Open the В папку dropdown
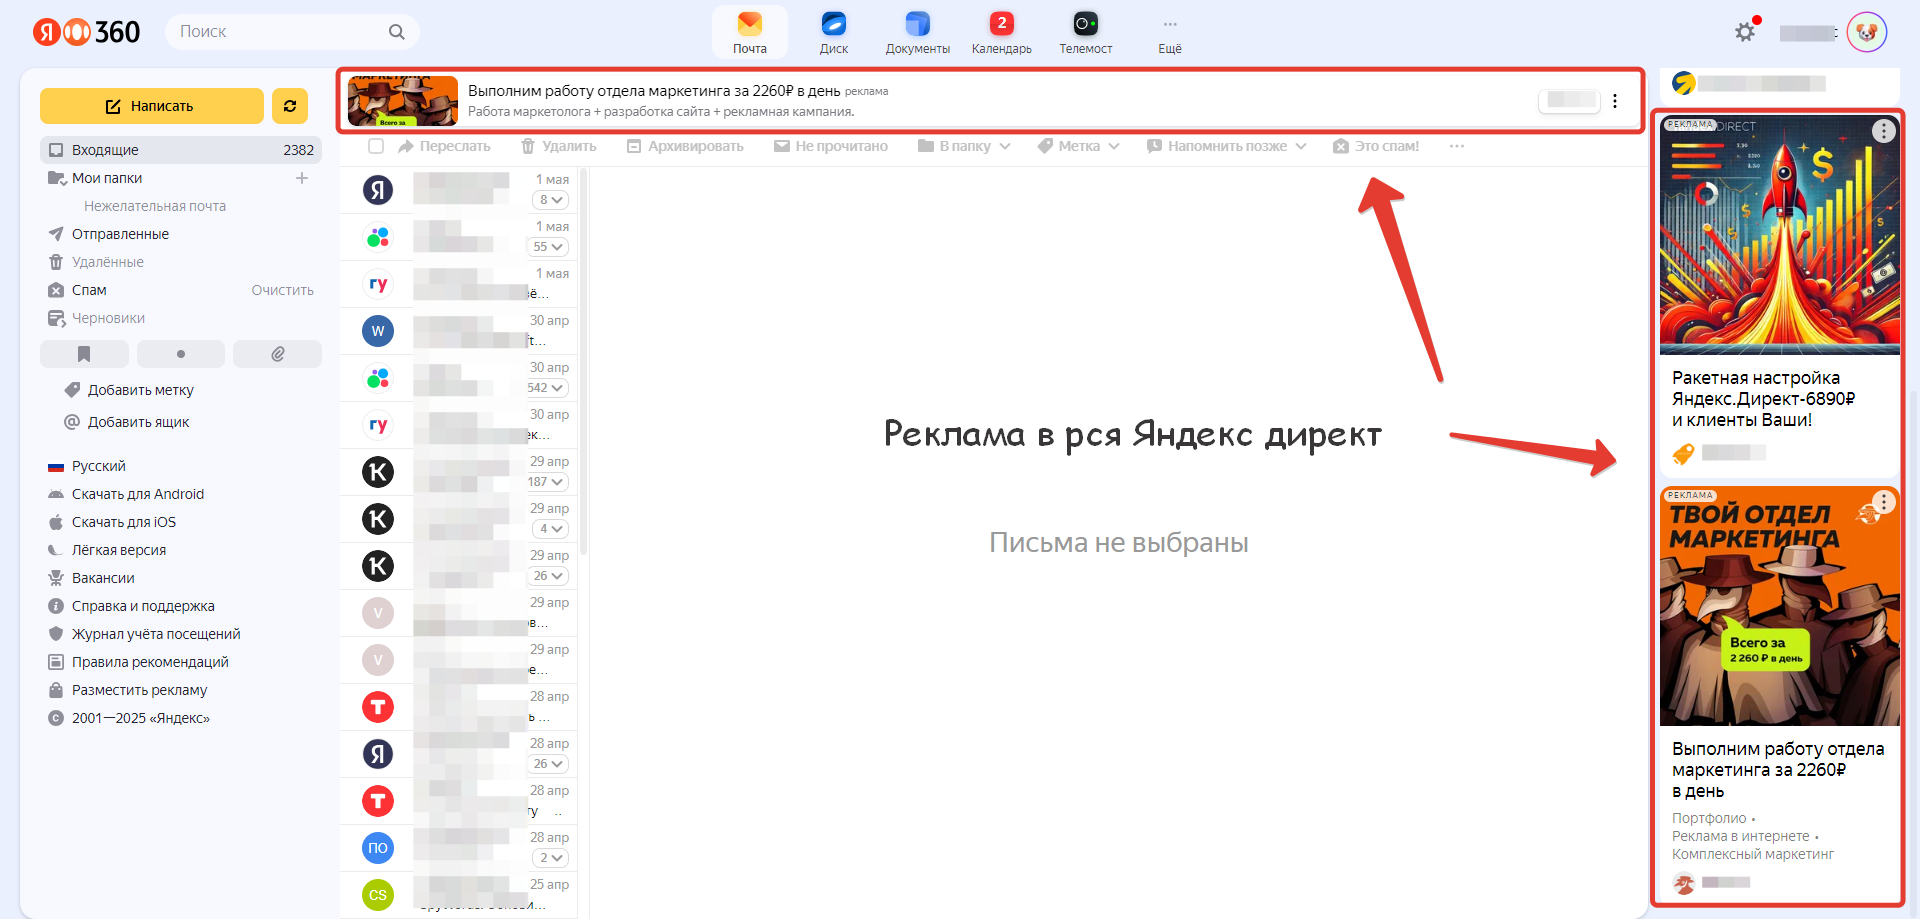1920x919 pixels. 964,146
